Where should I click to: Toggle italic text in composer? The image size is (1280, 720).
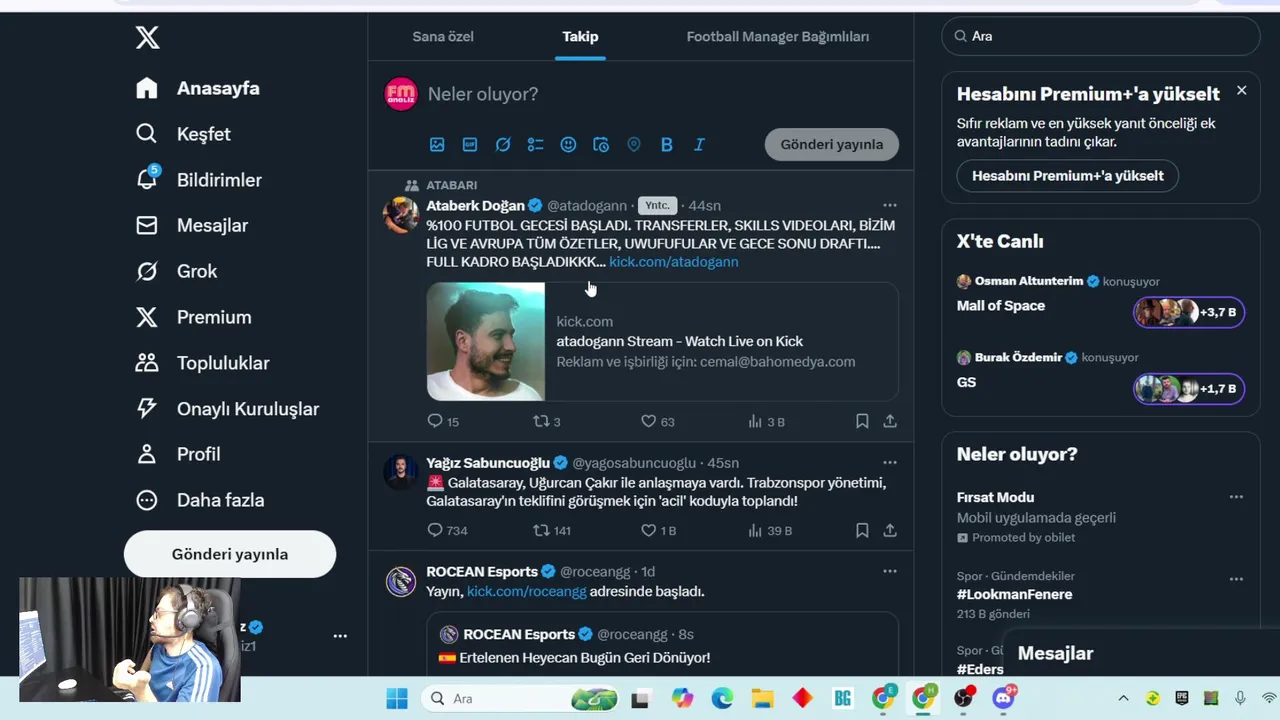[699, 144]
